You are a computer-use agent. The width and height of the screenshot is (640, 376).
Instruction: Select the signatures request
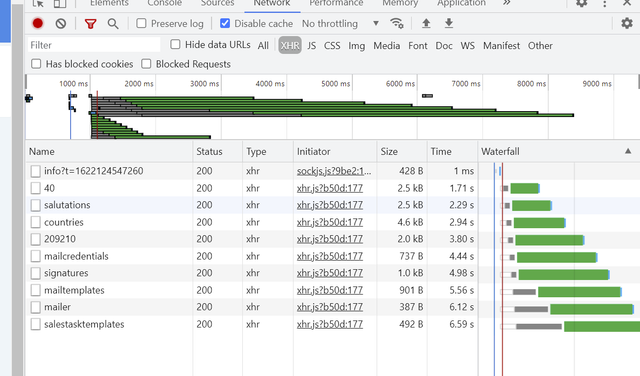click(66, 273)
